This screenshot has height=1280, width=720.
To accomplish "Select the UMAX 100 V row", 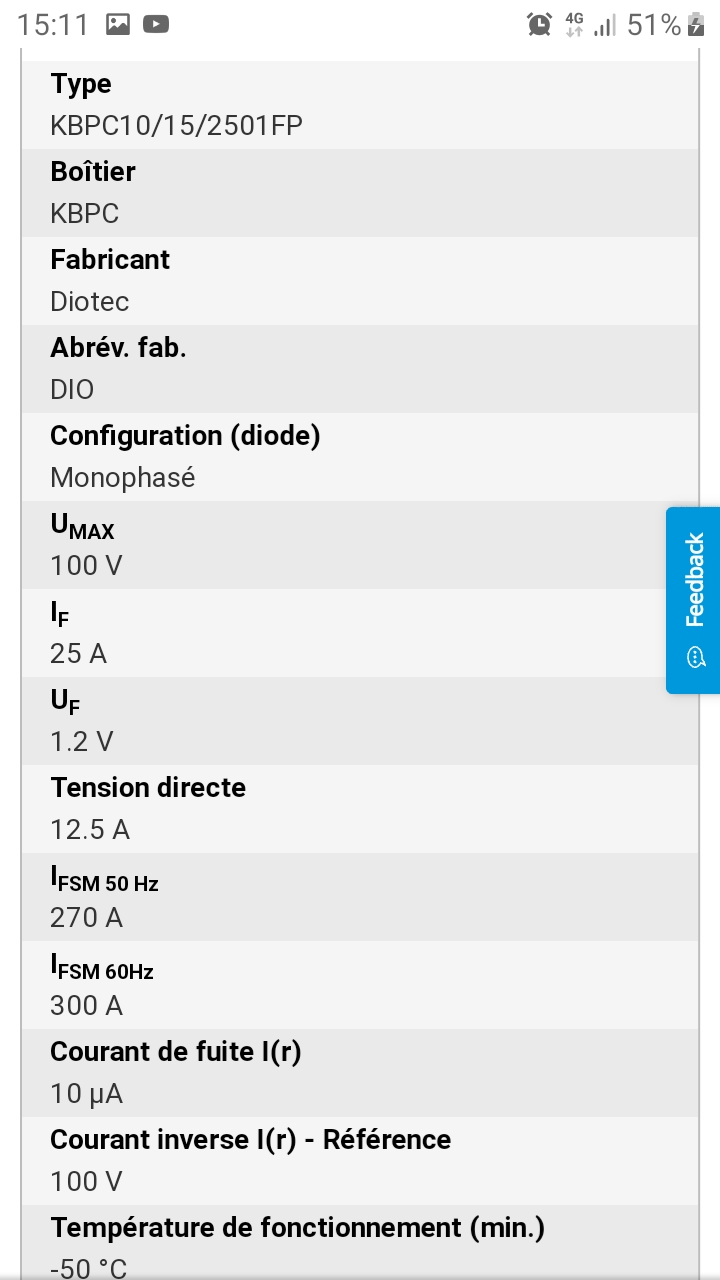I will coord(360,545).
